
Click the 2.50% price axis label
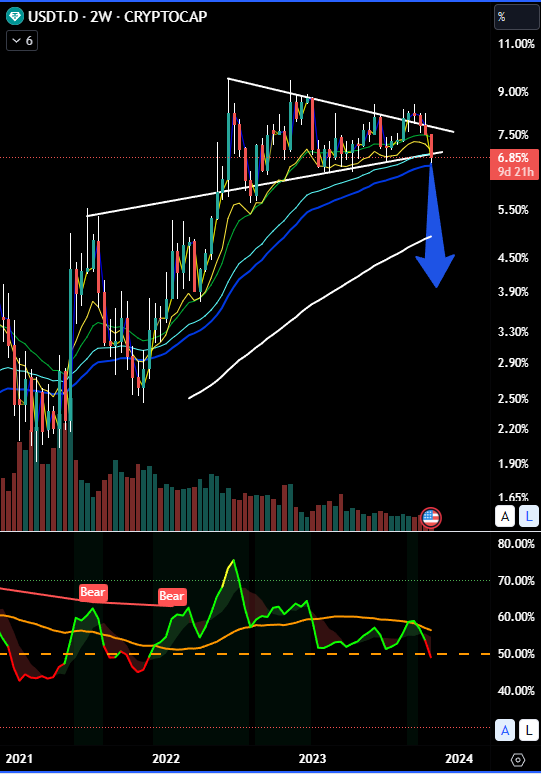[x=513, y=399]
